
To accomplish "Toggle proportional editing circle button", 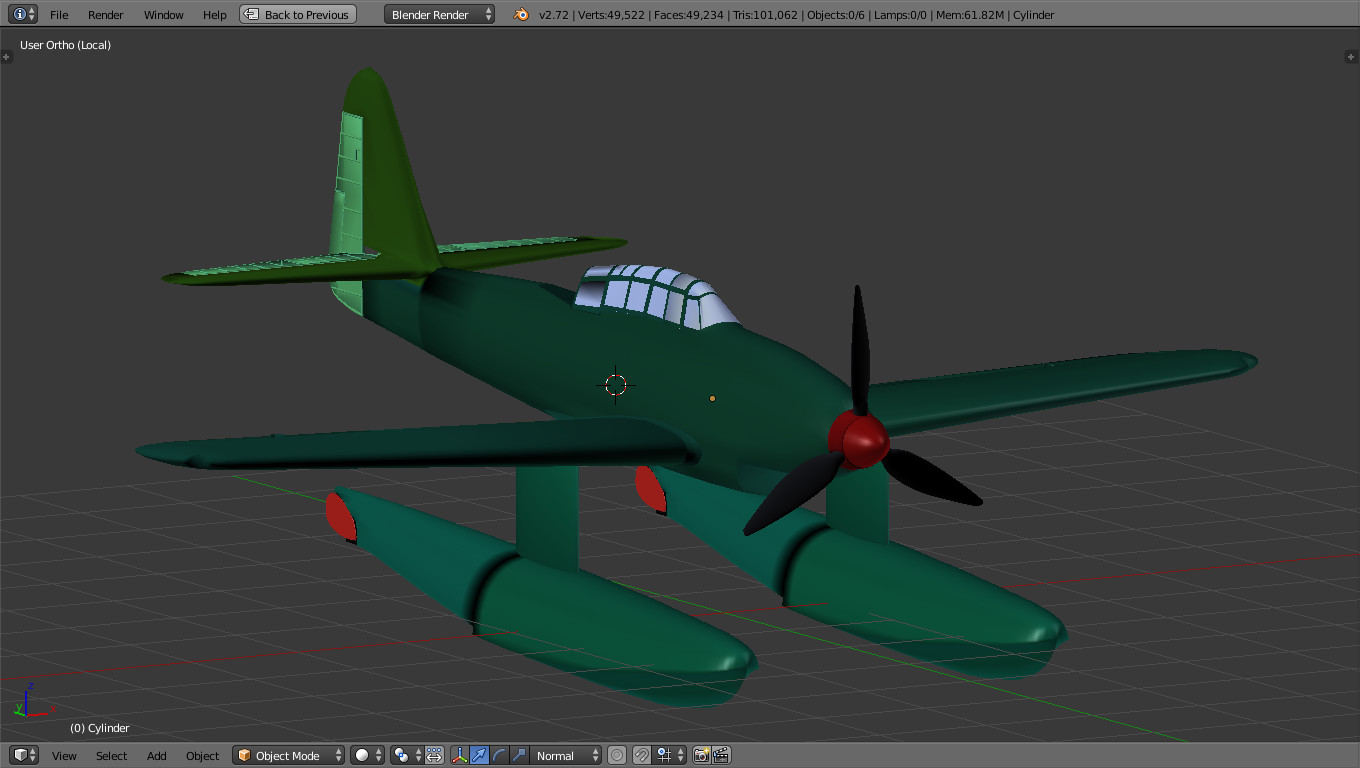I will 617,755.
